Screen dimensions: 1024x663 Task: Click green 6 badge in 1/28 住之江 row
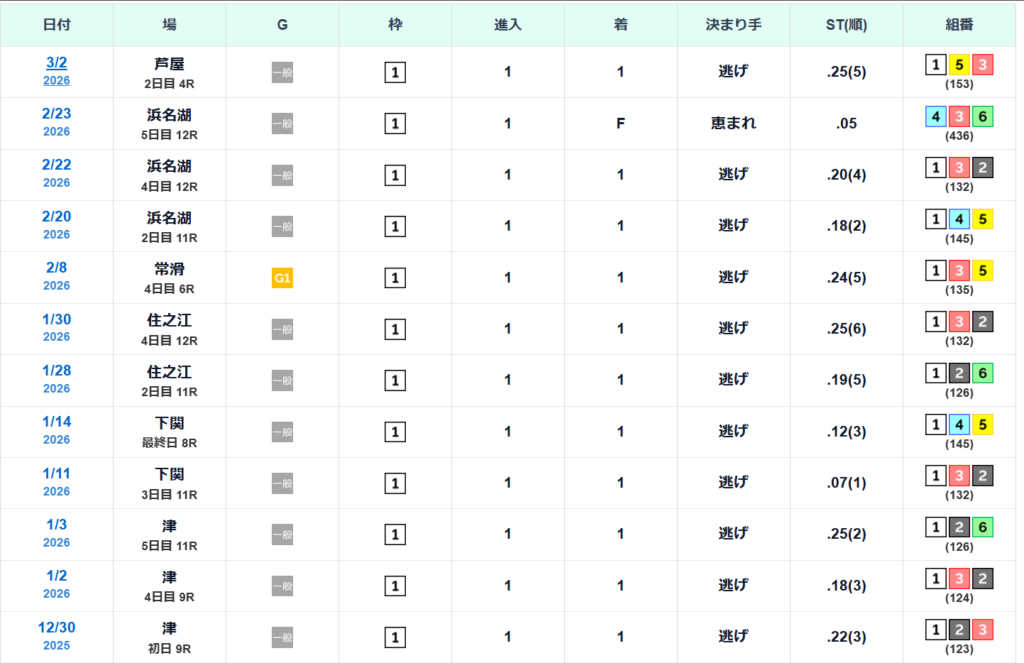tap(983, 374)
